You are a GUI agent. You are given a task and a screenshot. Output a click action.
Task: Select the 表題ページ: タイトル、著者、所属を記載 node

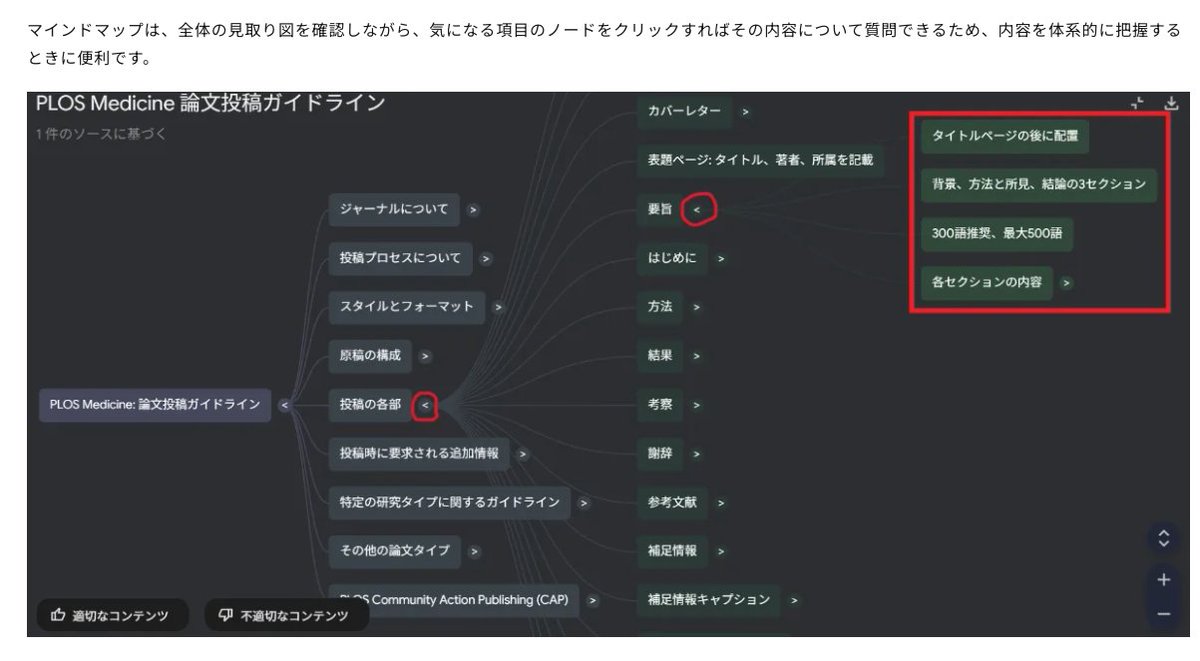click(x=761, y=160)
